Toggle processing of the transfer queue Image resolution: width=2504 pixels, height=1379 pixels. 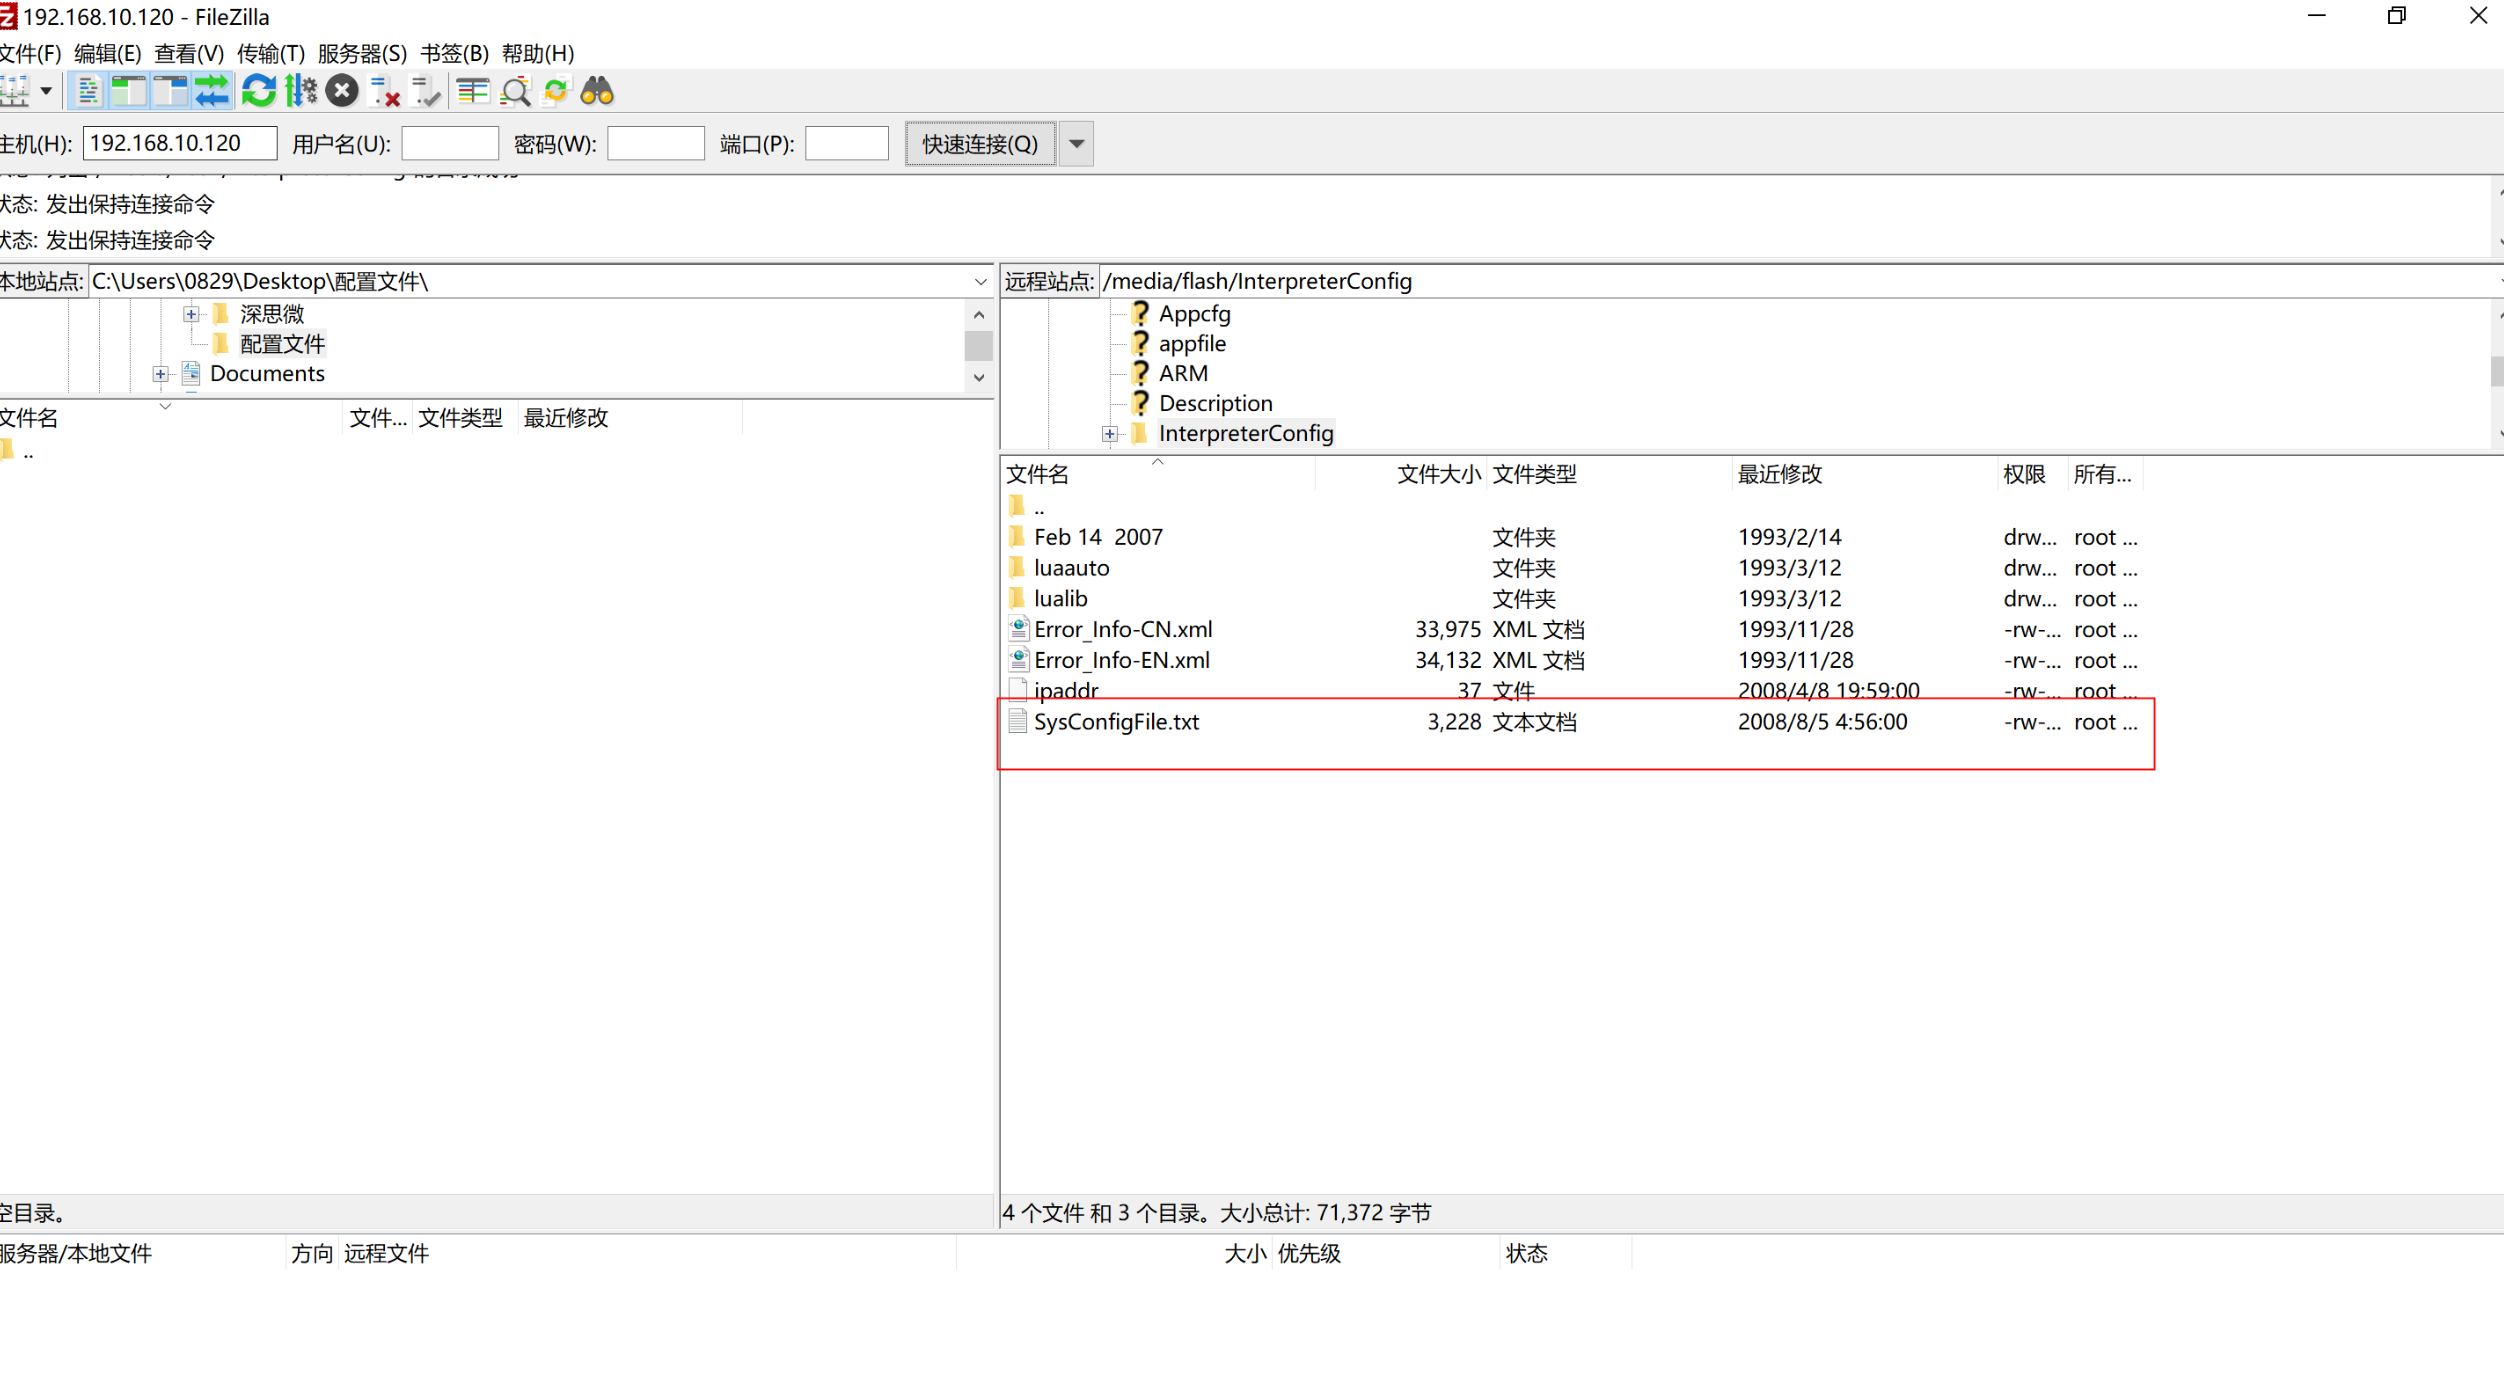click(x=300, y=91)
